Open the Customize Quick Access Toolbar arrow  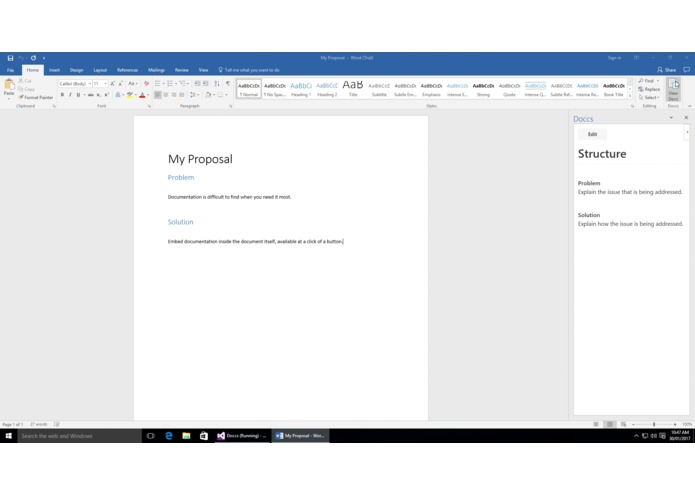coord(43,58)
